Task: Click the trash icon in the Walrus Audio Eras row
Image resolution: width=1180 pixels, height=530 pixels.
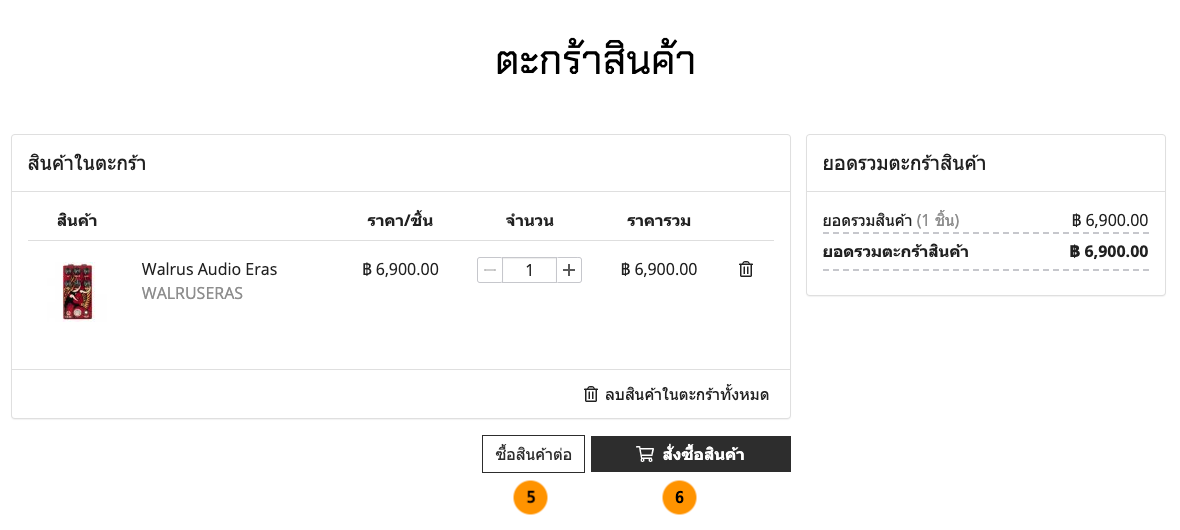Action: tap(746, 269)
